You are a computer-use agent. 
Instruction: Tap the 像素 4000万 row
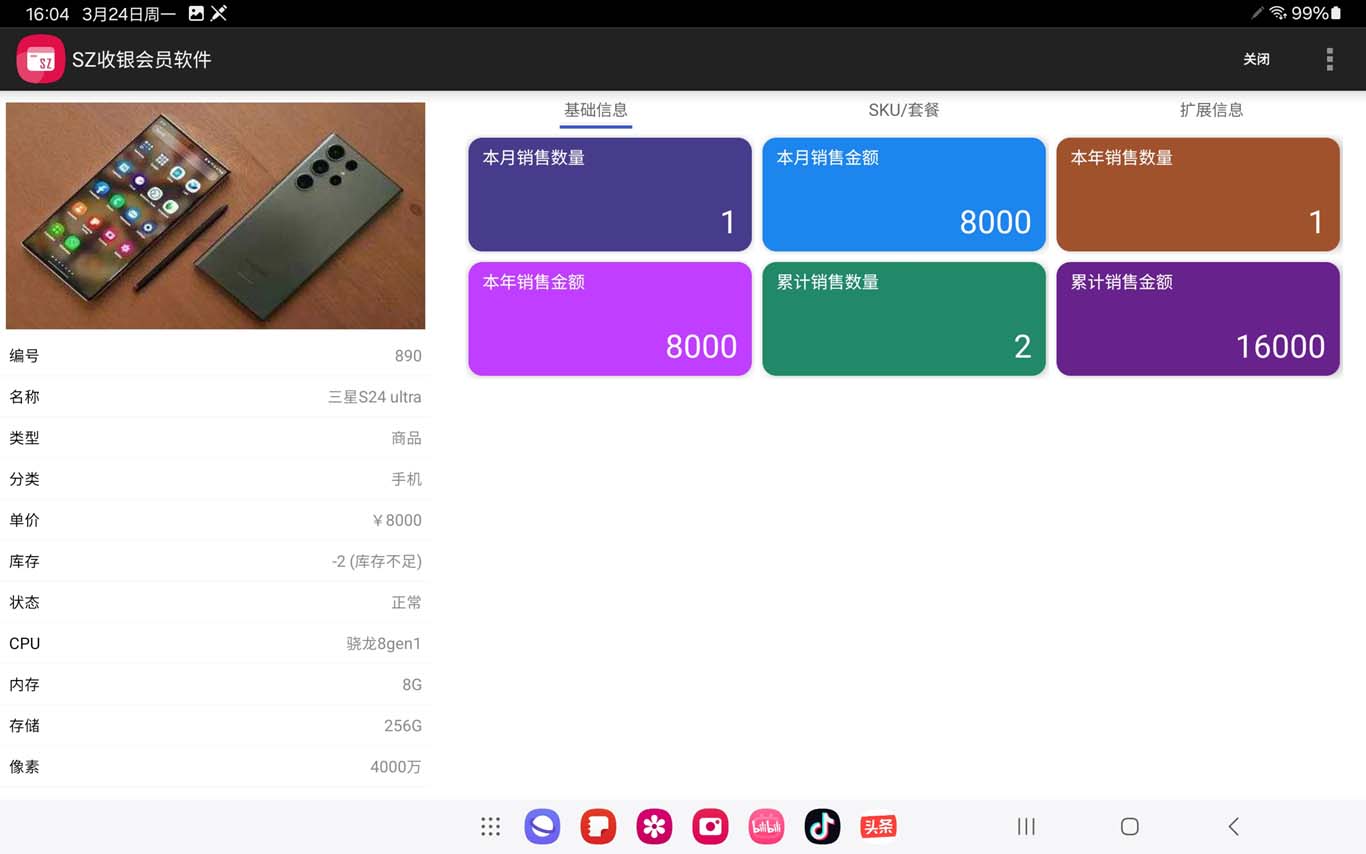[215, 766]
